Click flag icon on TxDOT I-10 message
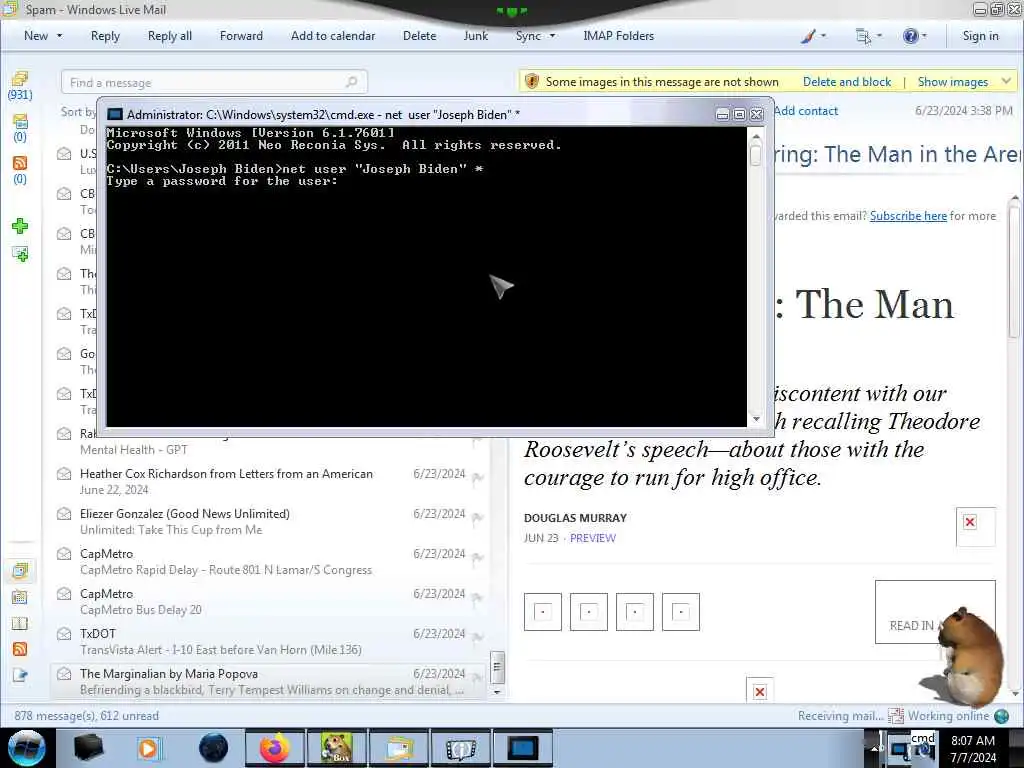This screenshot has height=768, width=1024. pyautogui.click(x=477, y=638)
